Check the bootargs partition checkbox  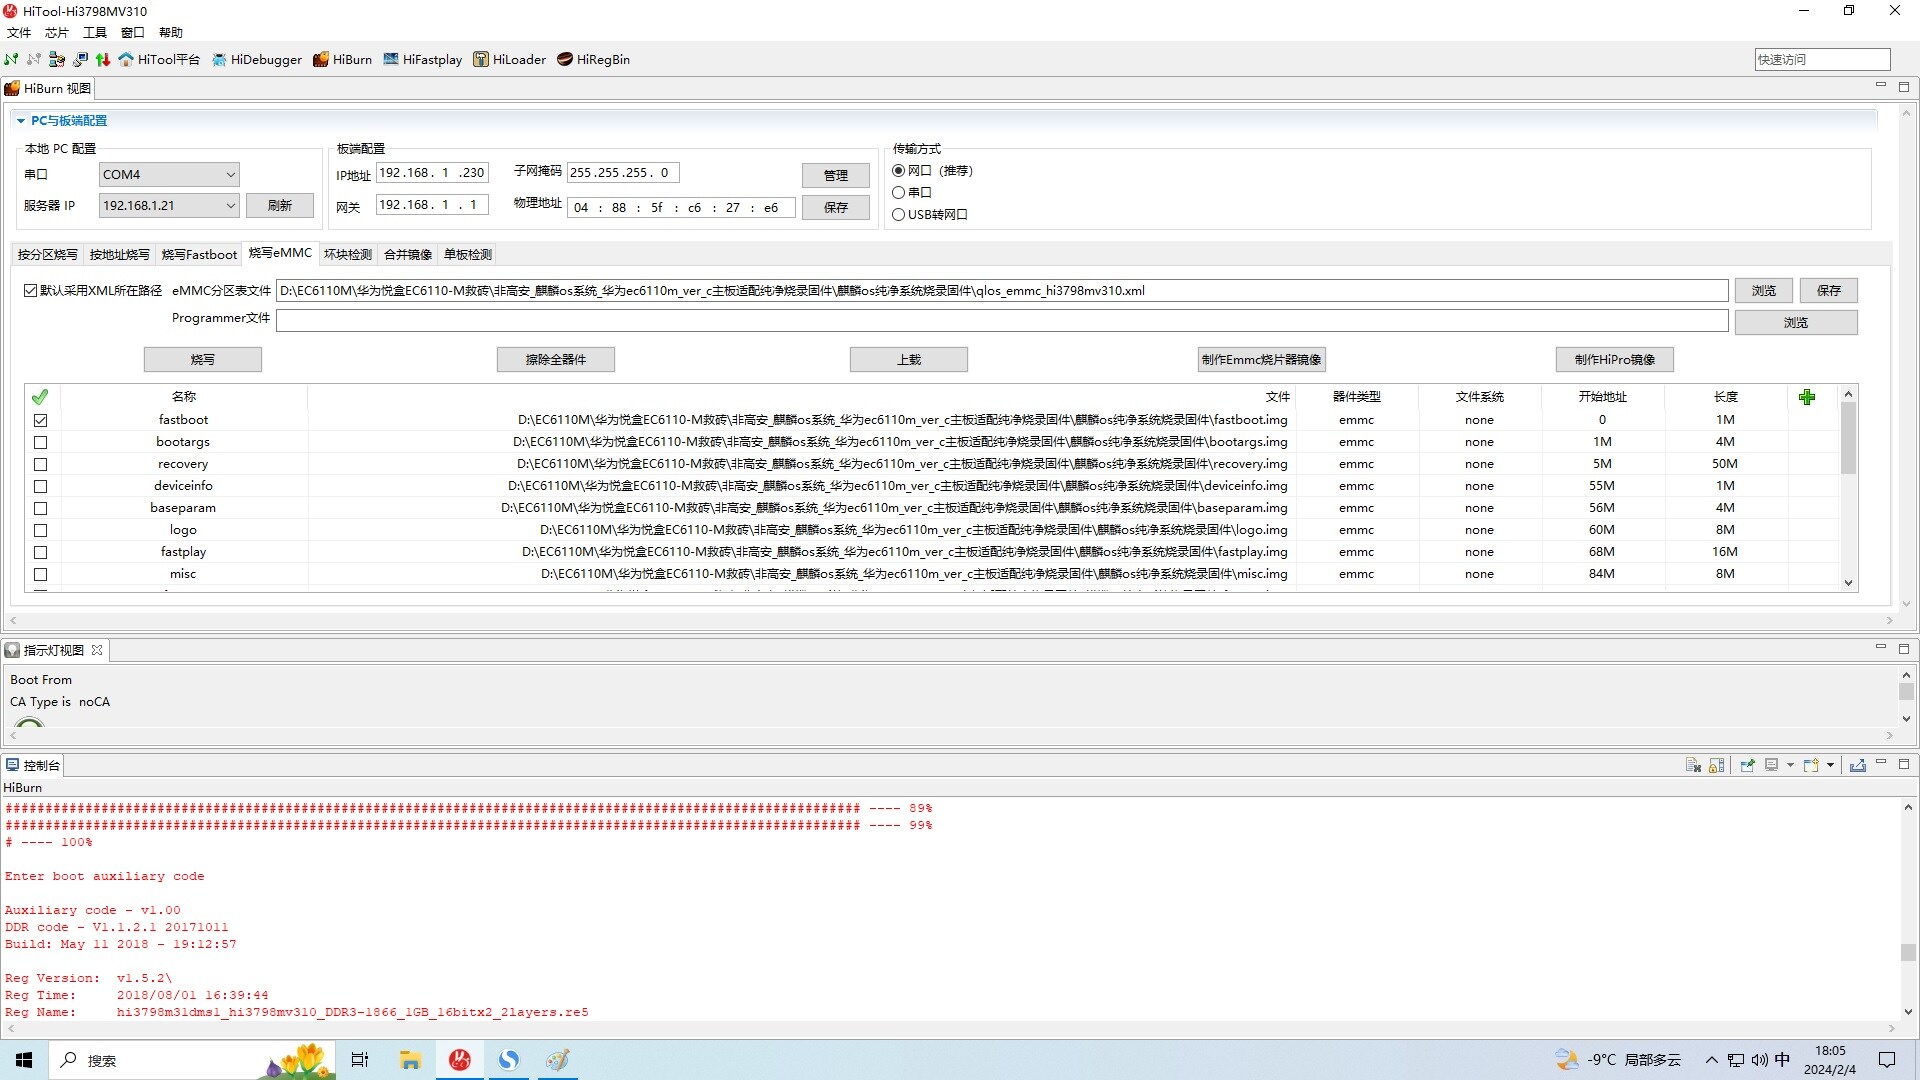point(40,442)
